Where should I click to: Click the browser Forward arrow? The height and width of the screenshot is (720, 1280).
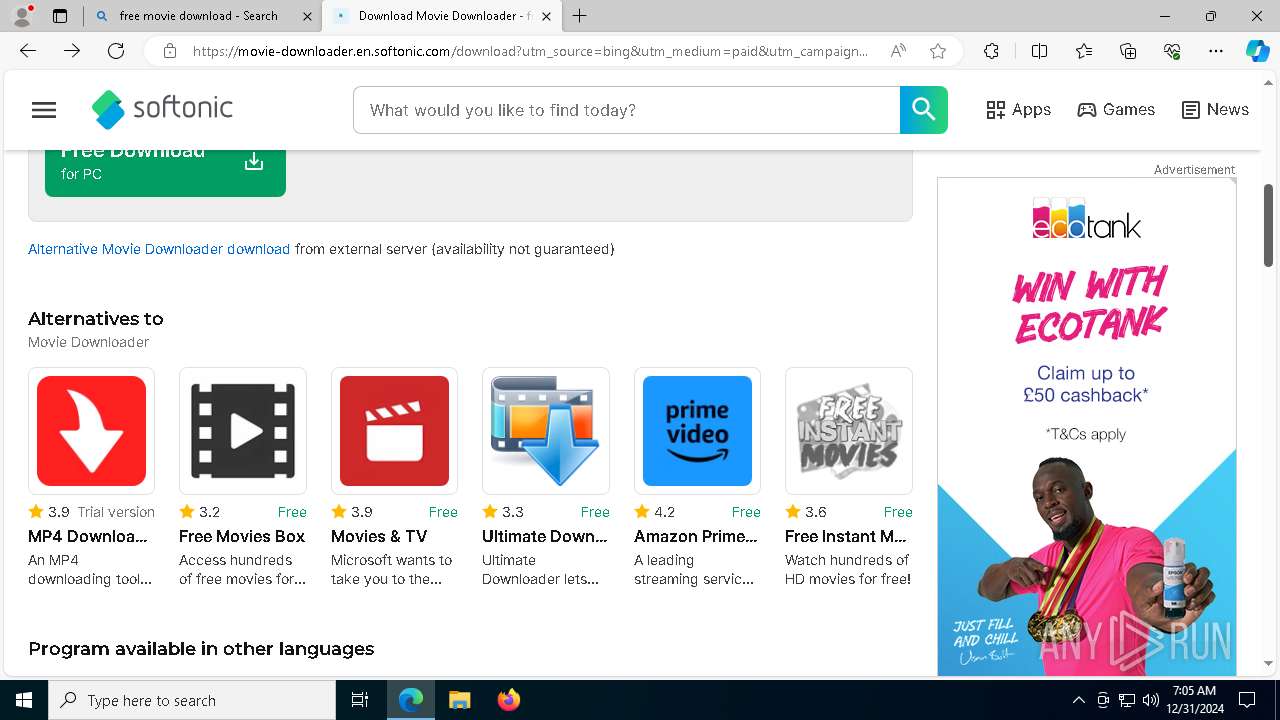click(x=72, y=51)
